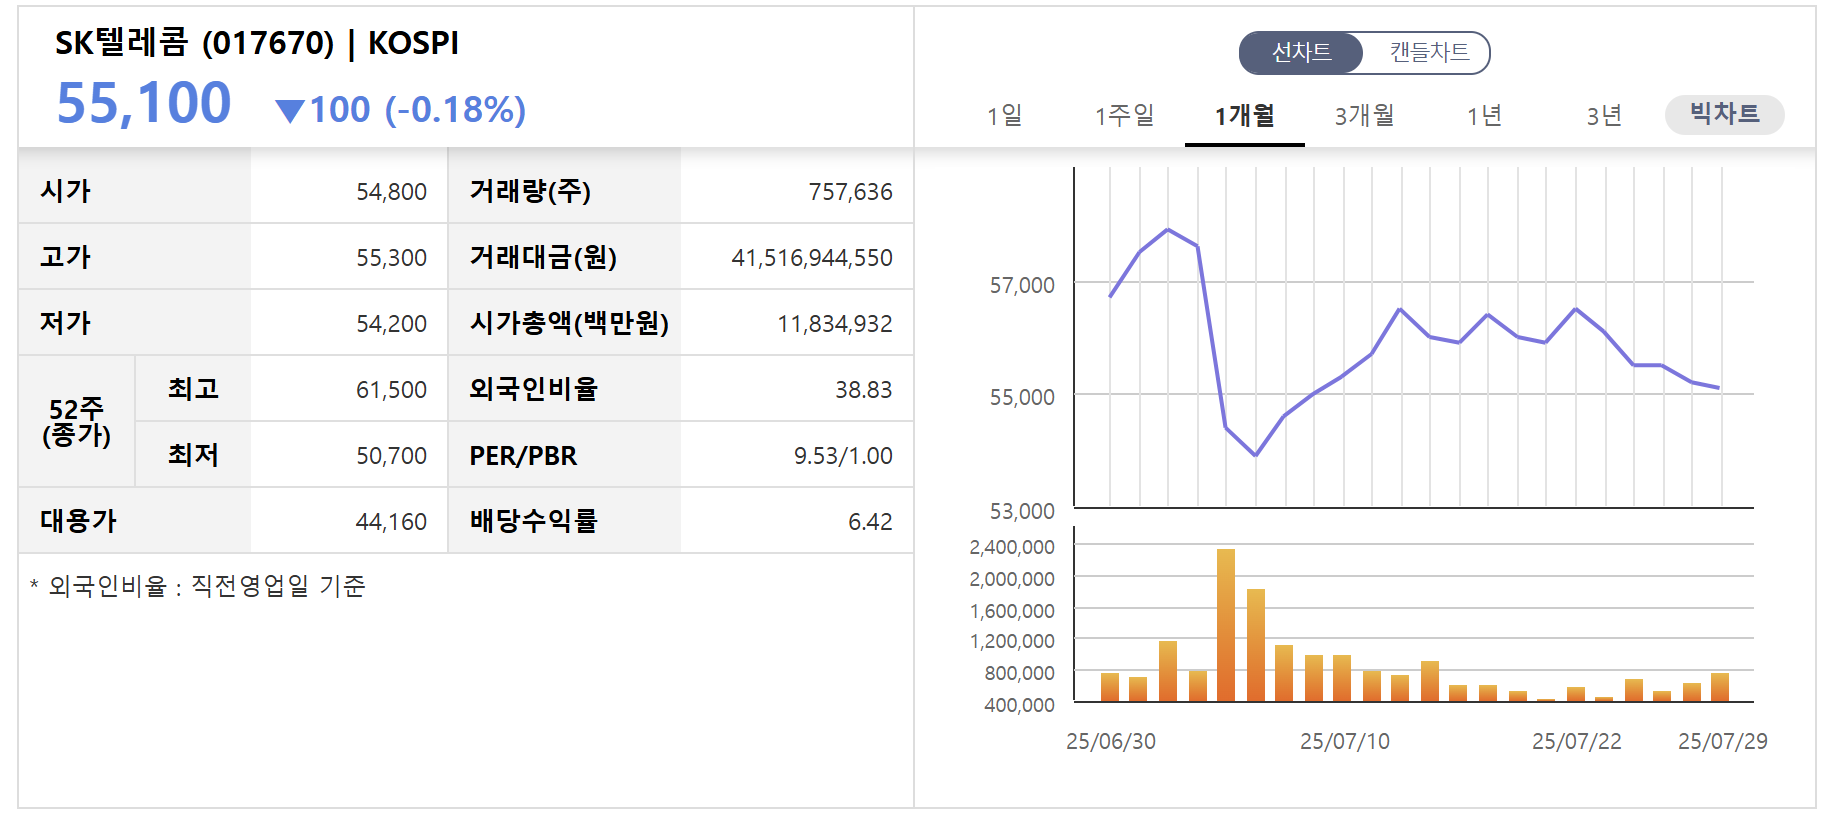Screen dimensions: 1828x817
Task: Click the 대용가 value 44,160
Action: [391, 521]
